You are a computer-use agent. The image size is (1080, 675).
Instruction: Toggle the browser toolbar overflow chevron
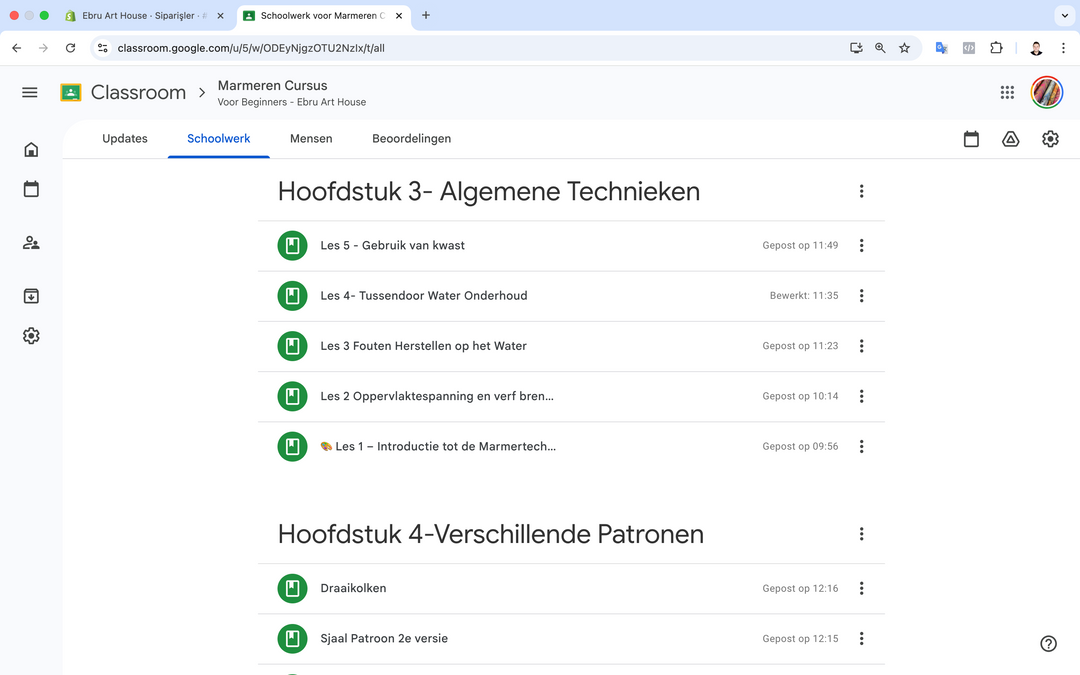coord(1064,16)
